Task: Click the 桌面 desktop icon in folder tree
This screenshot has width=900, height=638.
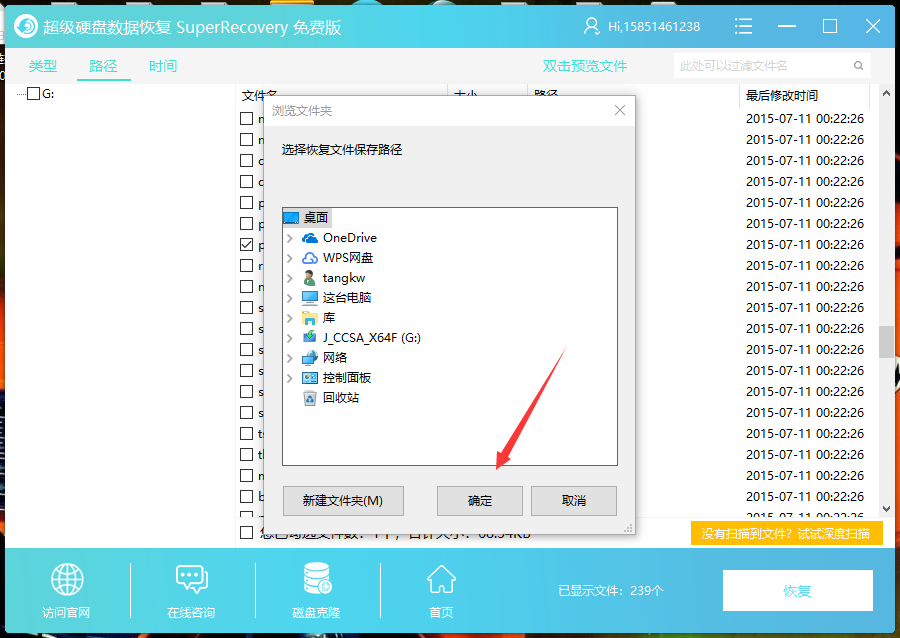Action: [291, 218]
